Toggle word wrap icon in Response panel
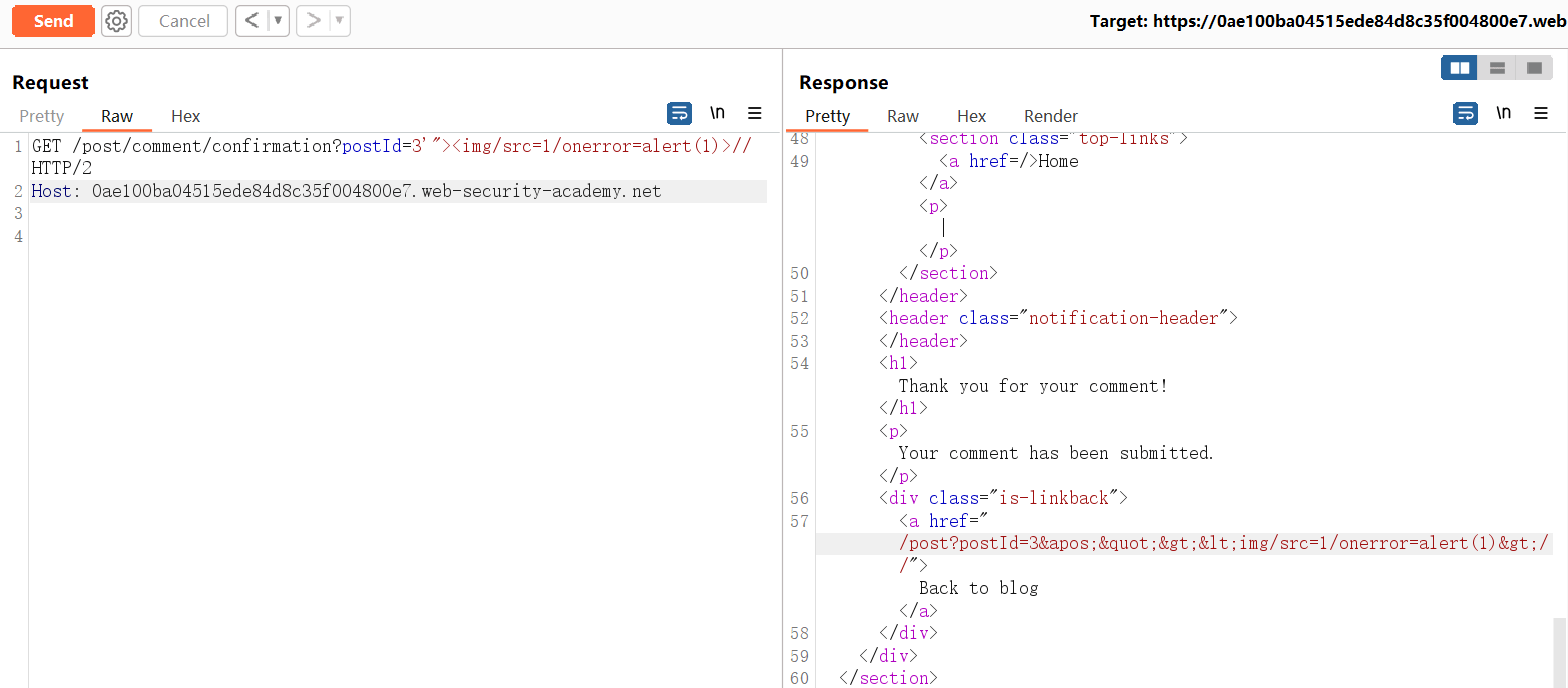The width and height of the screenshot is (1568, 688). pos(1465,113)
